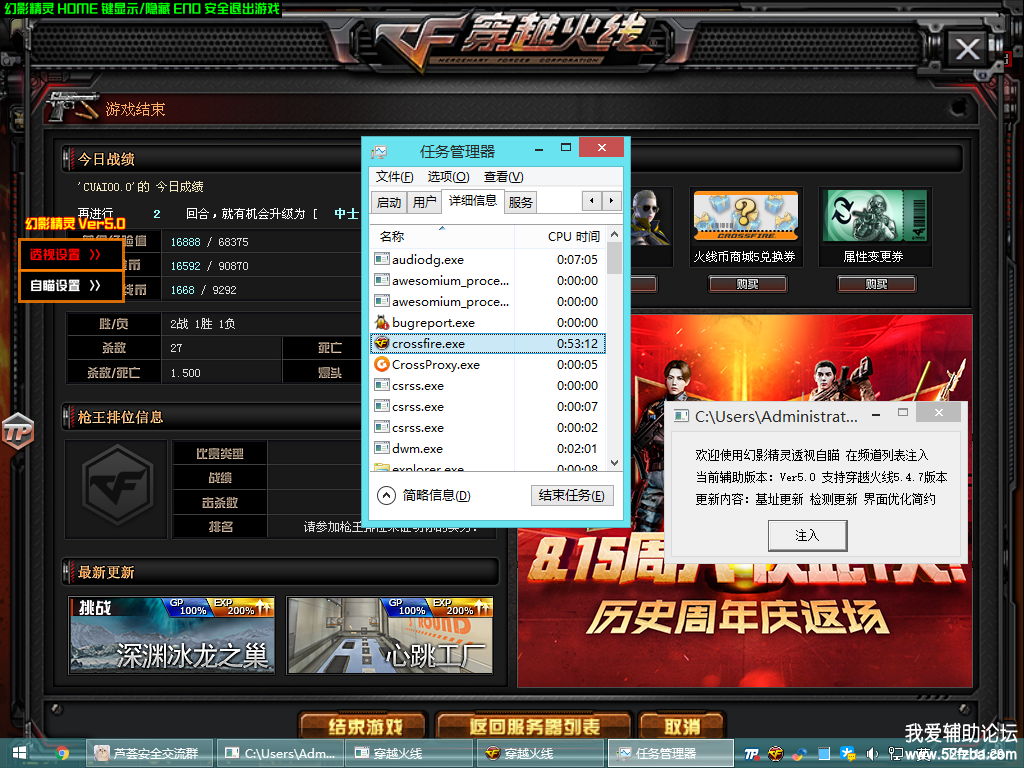Select audiodg.exe process row
This screenshot has height=768, width=1024.
click(488, 259)
